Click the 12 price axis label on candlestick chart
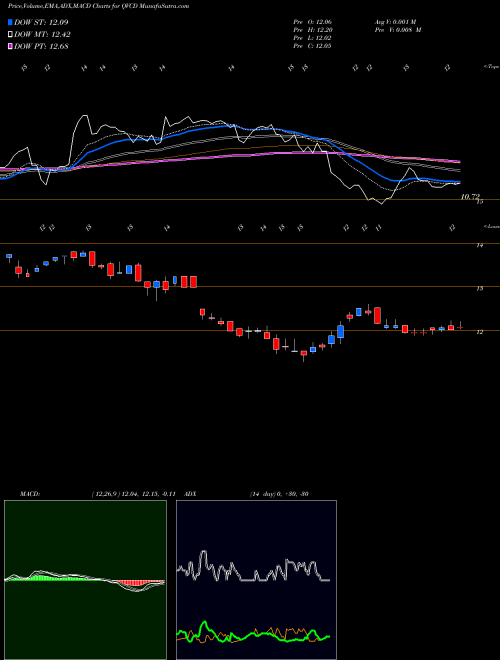 (479, 332)
